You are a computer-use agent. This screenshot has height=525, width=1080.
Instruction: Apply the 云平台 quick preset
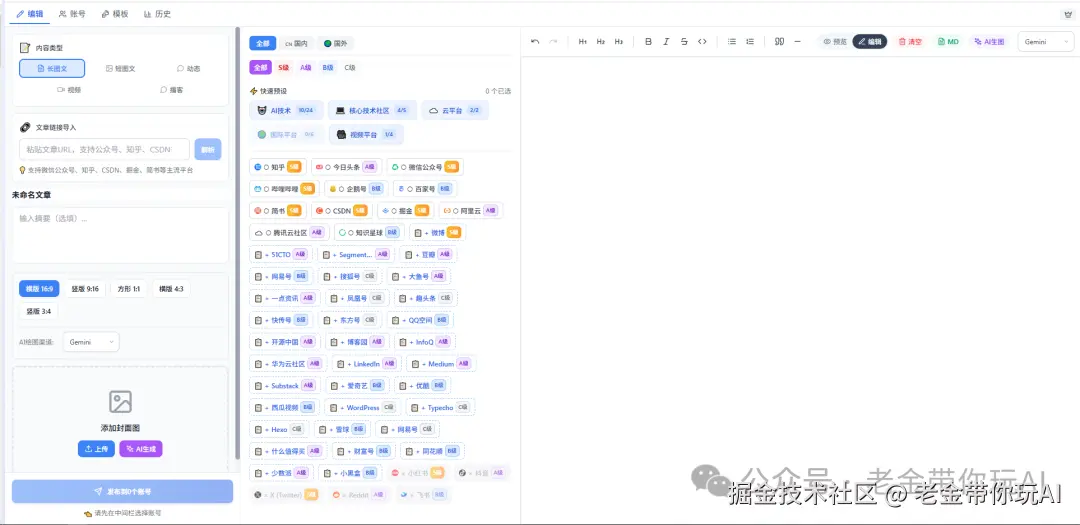tap(455, 110)
